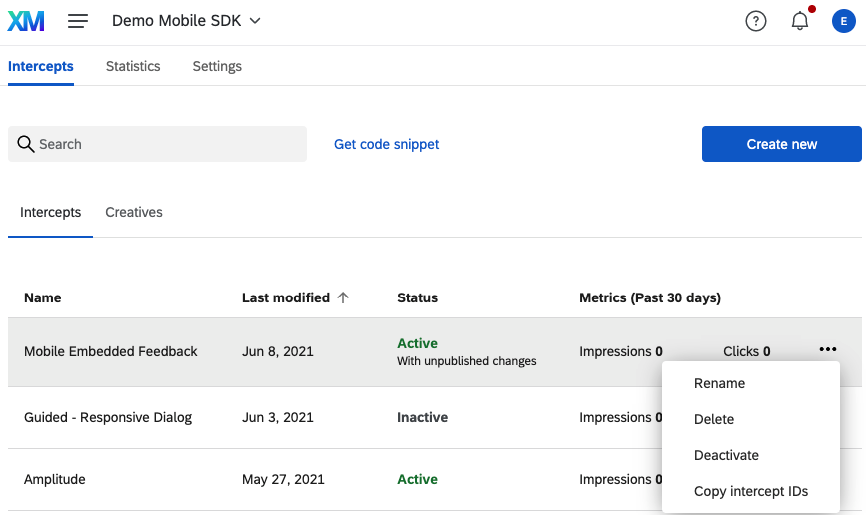This screenshot has height=515, width=866.
Task: Focus the Search input field
Action: (x=157, y=144)
